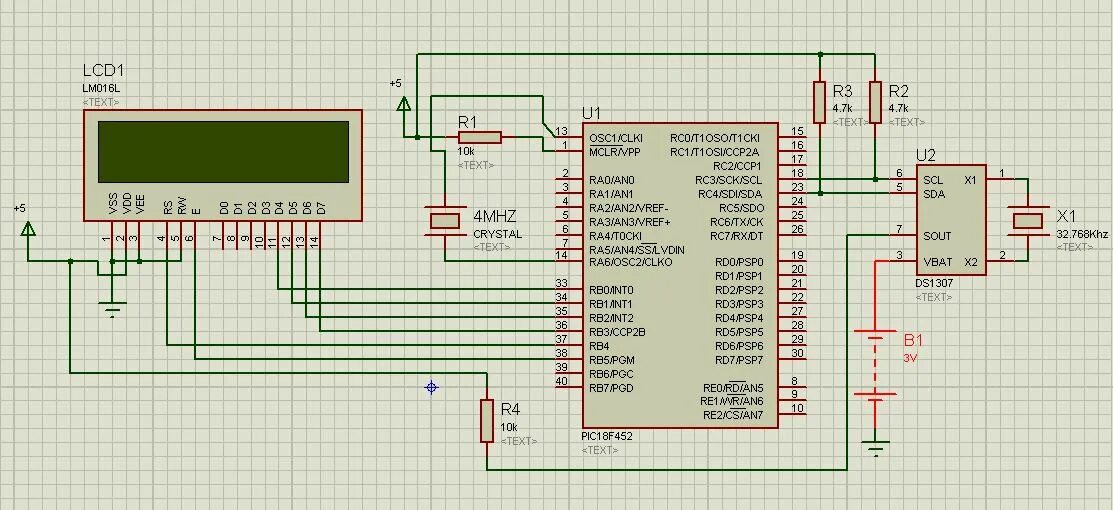
Task: Select the B1 battery symbol
Action: click(876, 365)
